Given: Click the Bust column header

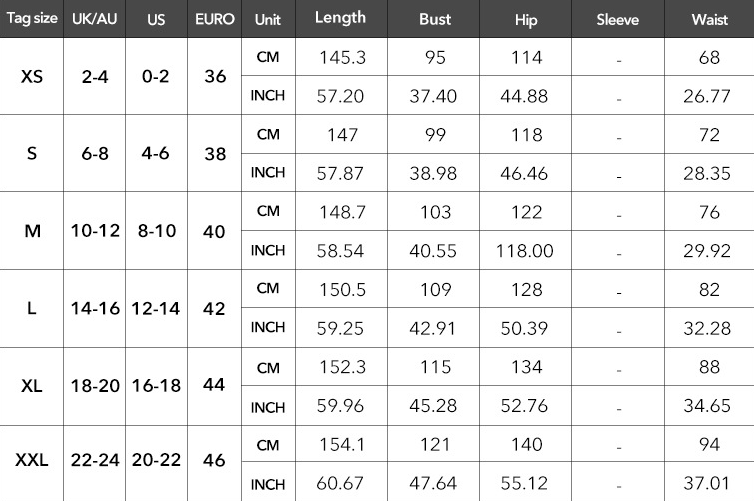Looking at the screenshot, I should coord(434,19).
